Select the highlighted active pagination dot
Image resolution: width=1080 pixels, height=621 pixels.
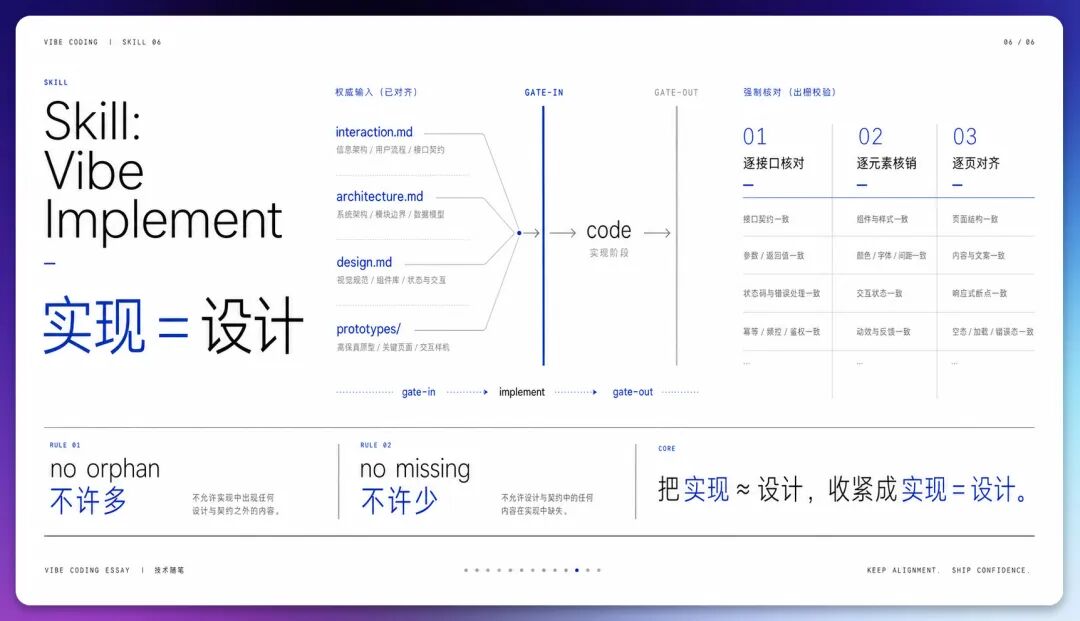click(577, 570)
